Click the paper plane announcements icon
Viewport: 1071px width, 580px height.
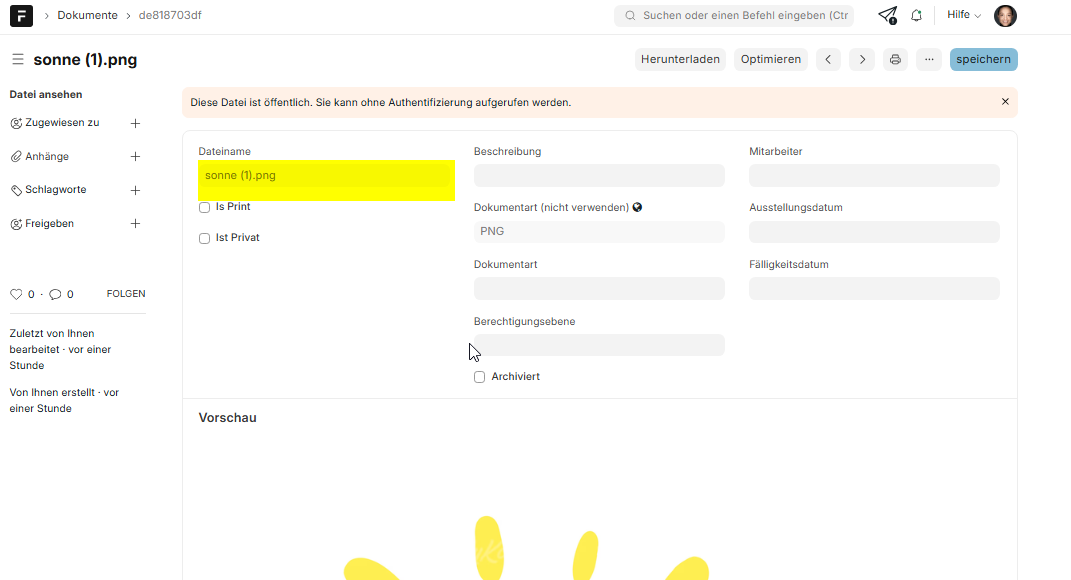pos(887,16)
